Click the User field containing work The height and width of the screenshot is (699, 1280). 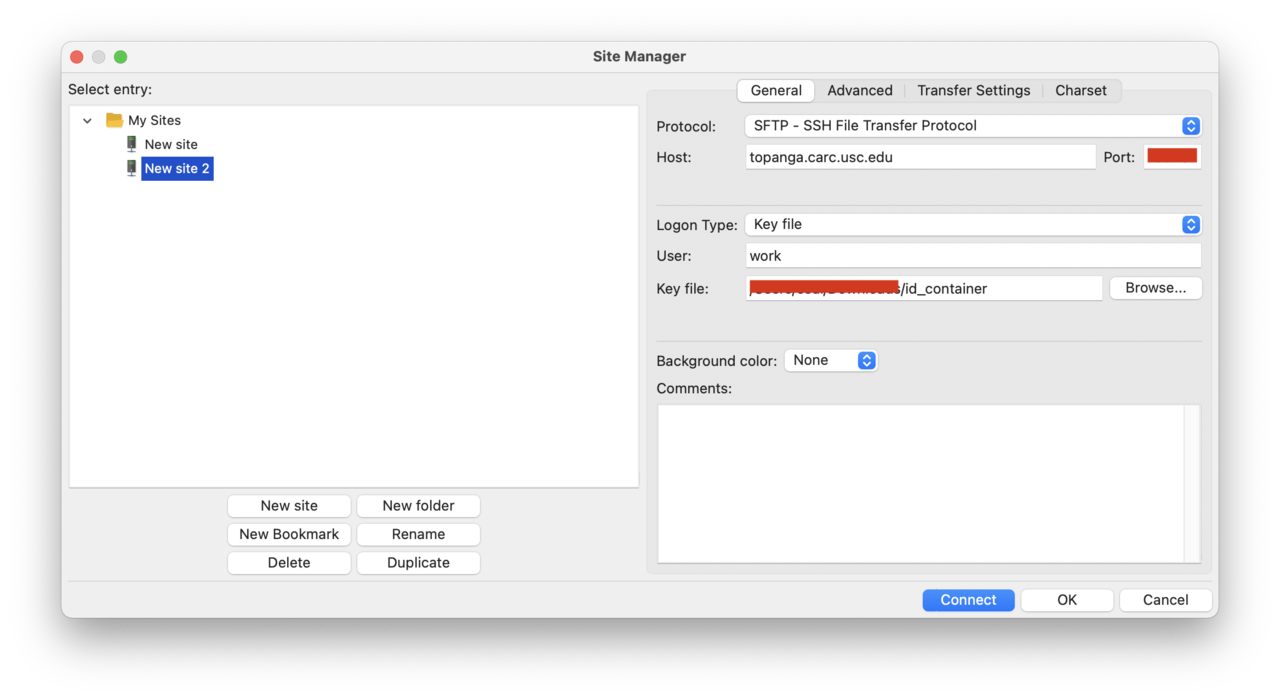coord(973,256)
